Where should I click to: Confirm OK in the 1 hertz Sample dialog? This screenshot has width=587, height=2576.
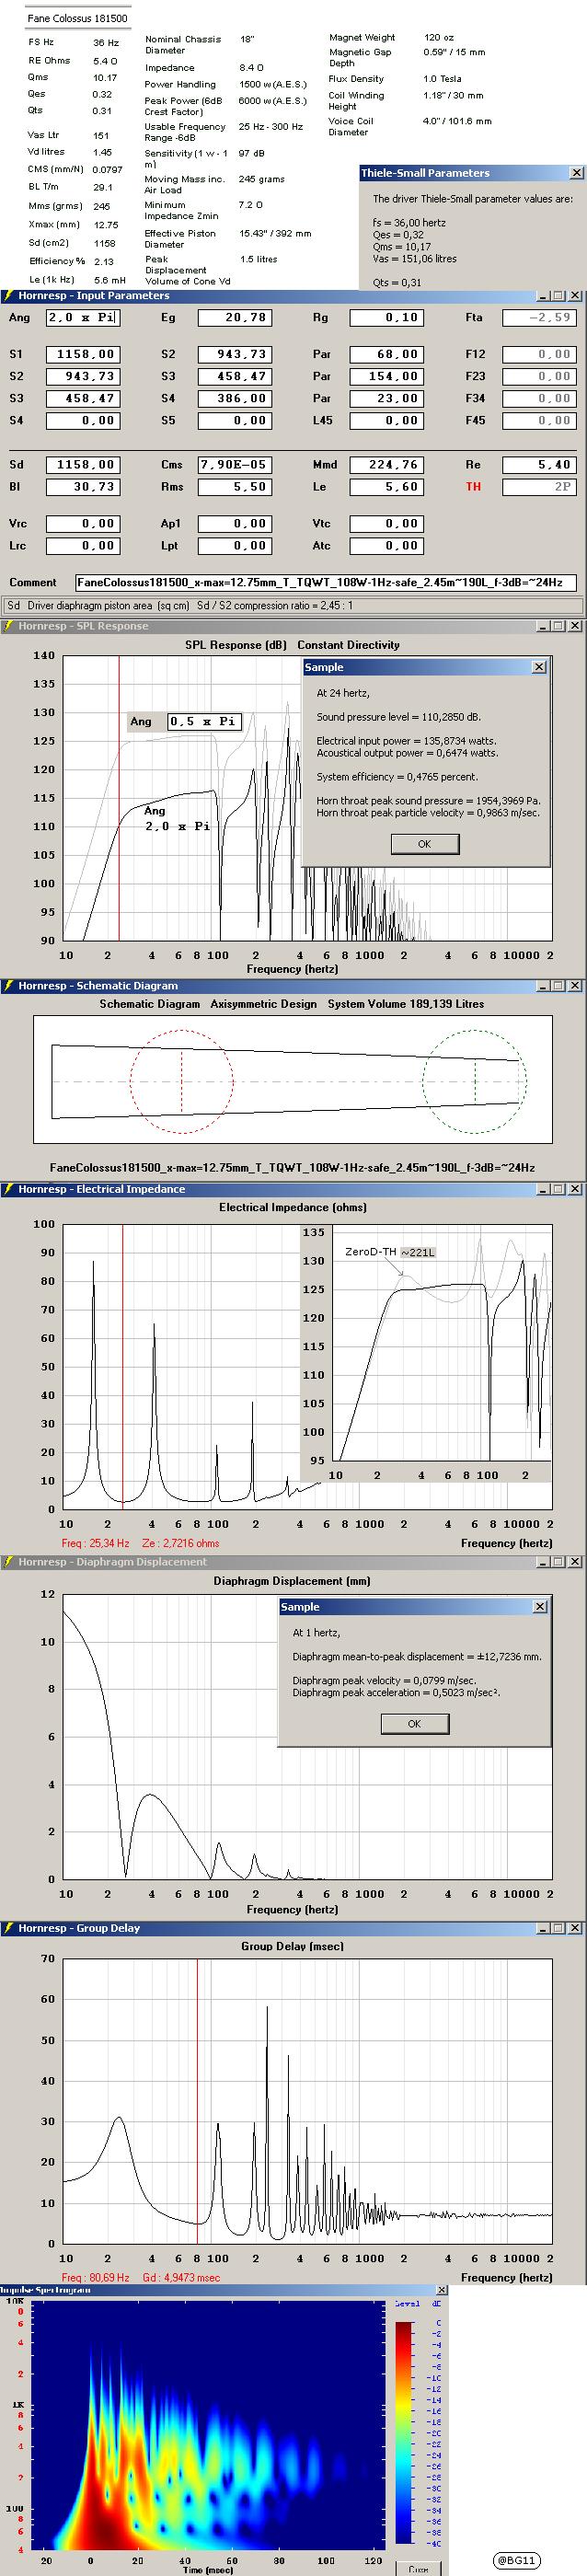click(x=414, y=1724)
